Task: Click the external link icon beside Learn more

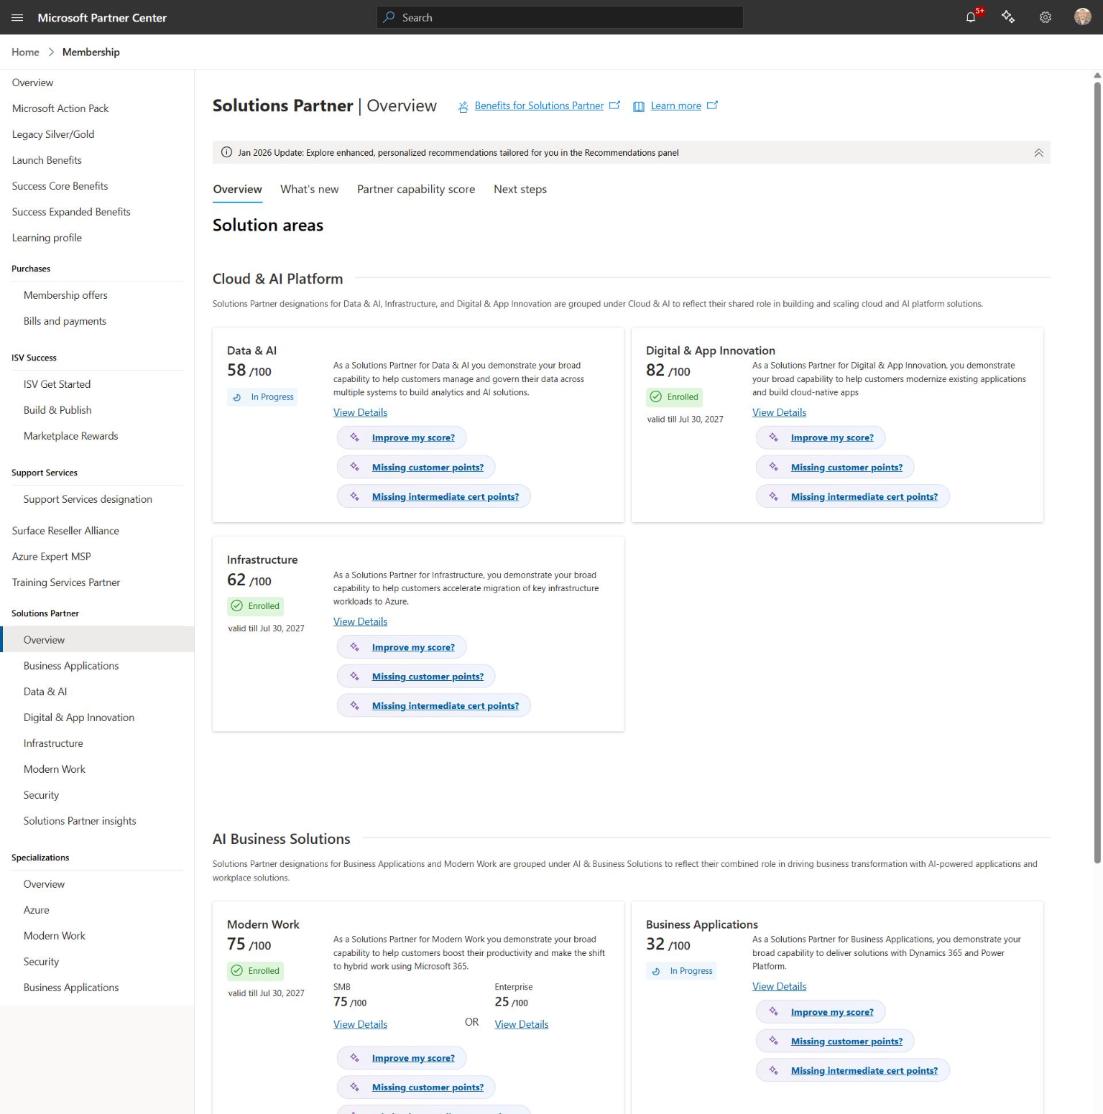Action: (712, 106)
